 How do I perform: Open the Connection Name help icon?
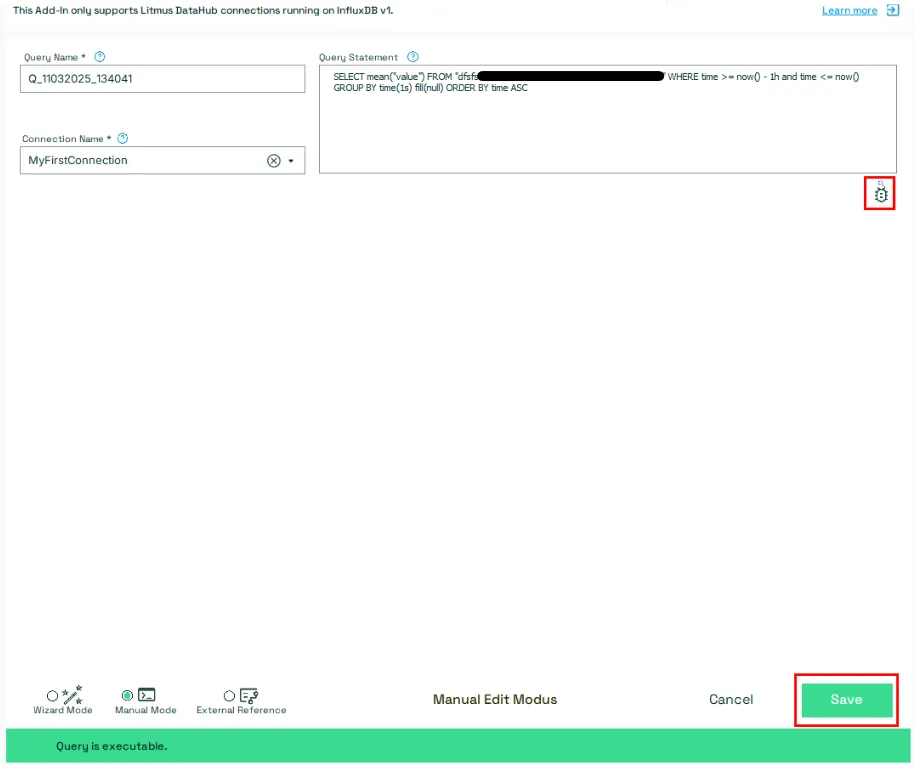coord(122,138)
